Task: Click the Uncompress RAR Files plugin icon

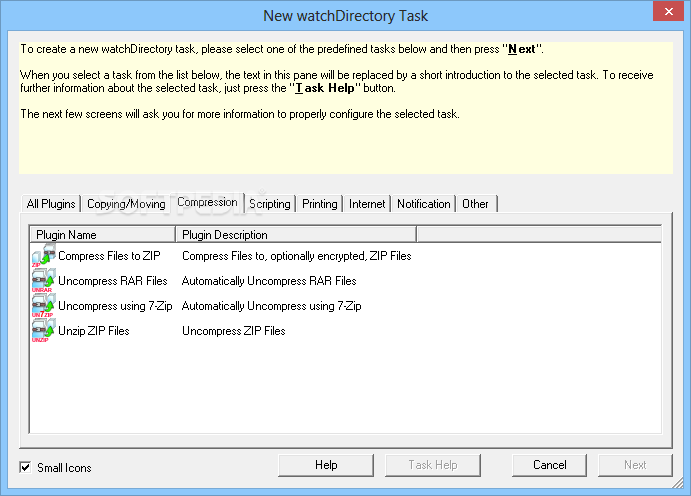Action: [x=44, y=281]
